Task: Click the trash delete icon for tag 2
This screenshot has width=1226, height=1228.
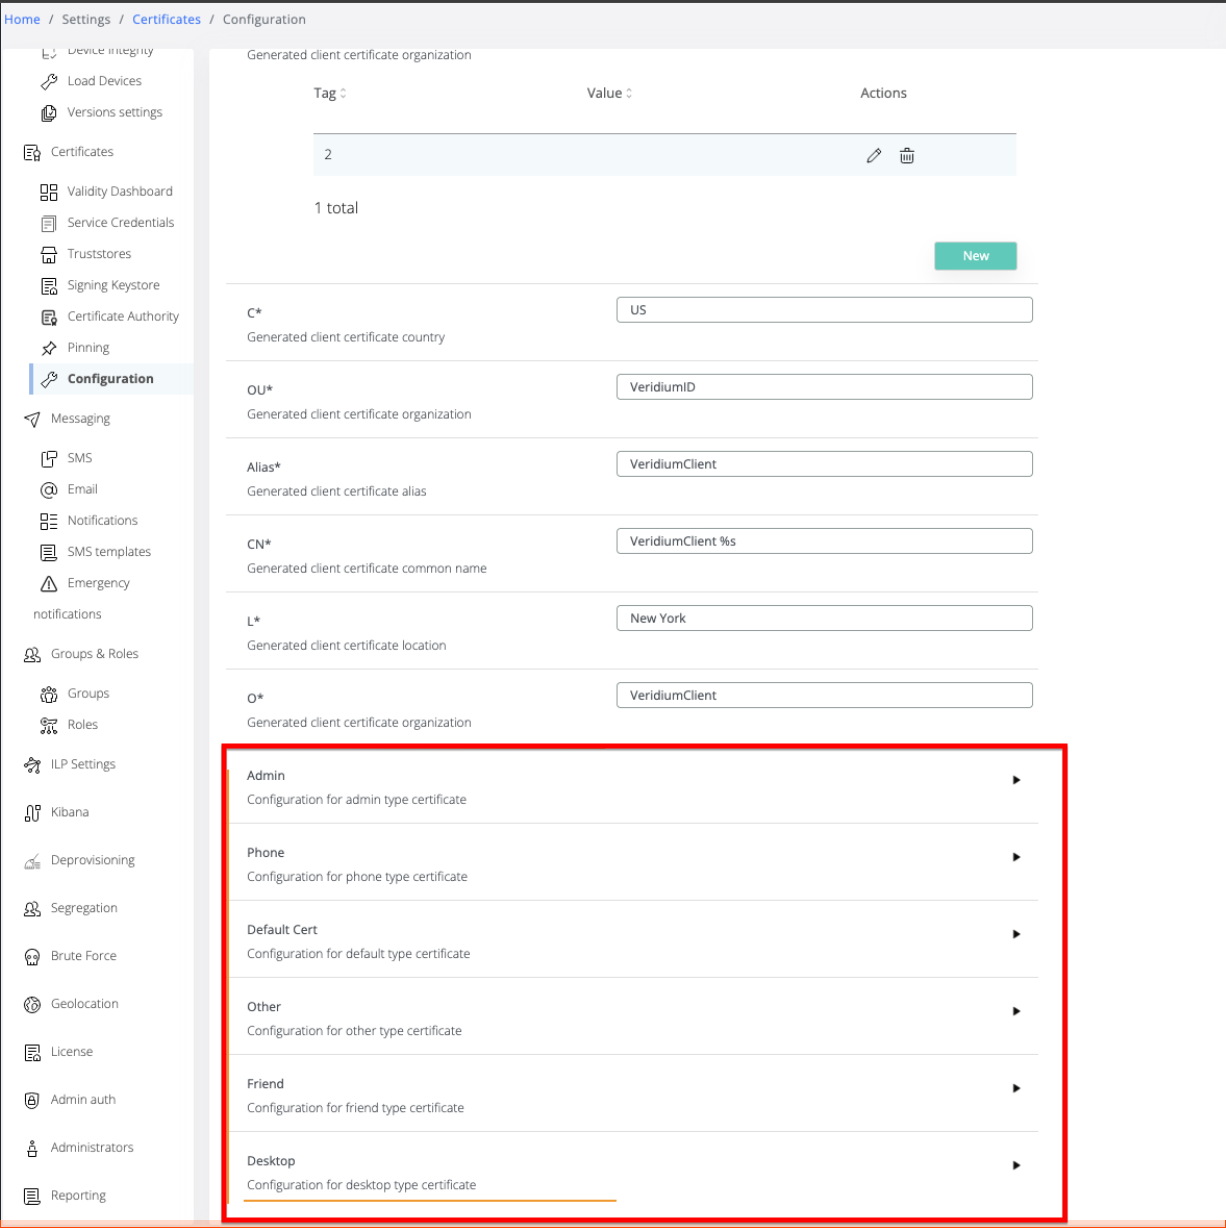Action: click(x=906, y=156)
